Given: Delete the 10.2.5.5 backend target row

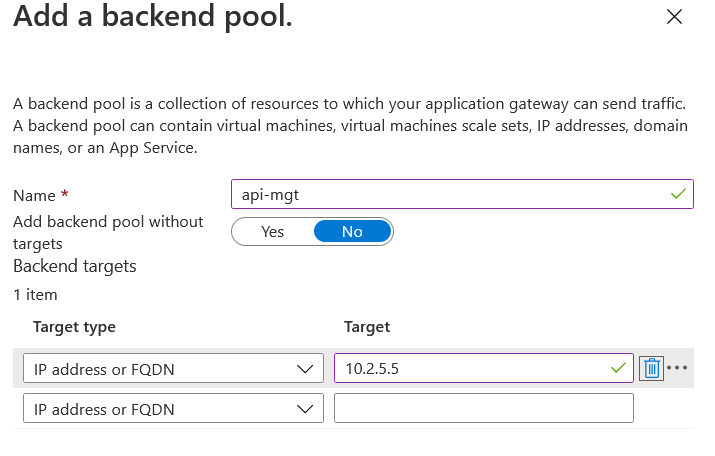Looking at the screenshot, I should tap(651, 368).
